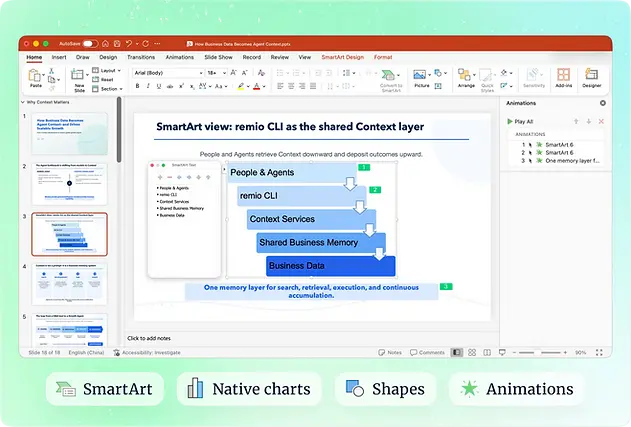Open the Slide Show tab
This screenshot has height=427, width=631.
coord(218,57)
